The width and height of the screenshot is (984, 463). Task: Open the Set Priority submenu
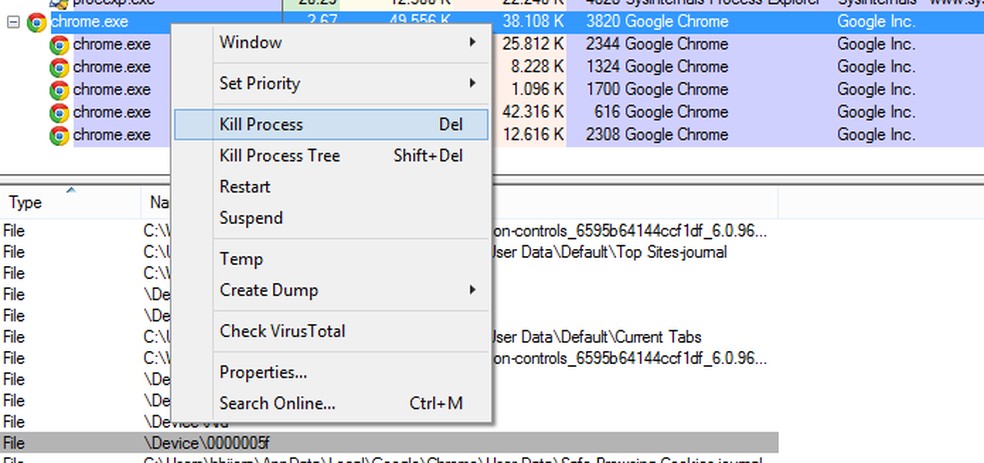331,83
